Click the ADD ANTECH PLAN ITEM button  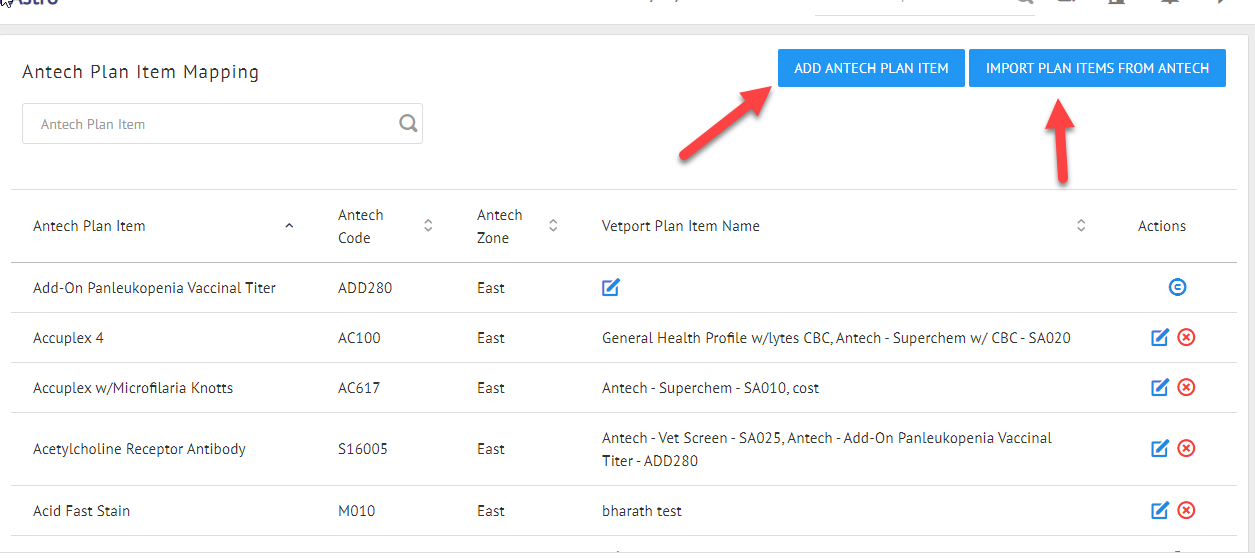[871, 68]
